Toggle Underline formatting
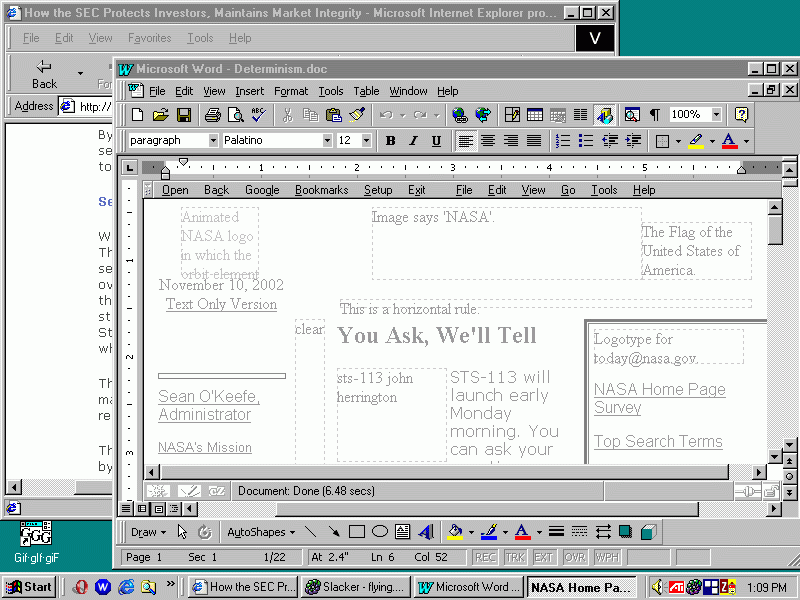800x600 pixels. [x=436, y=140]
